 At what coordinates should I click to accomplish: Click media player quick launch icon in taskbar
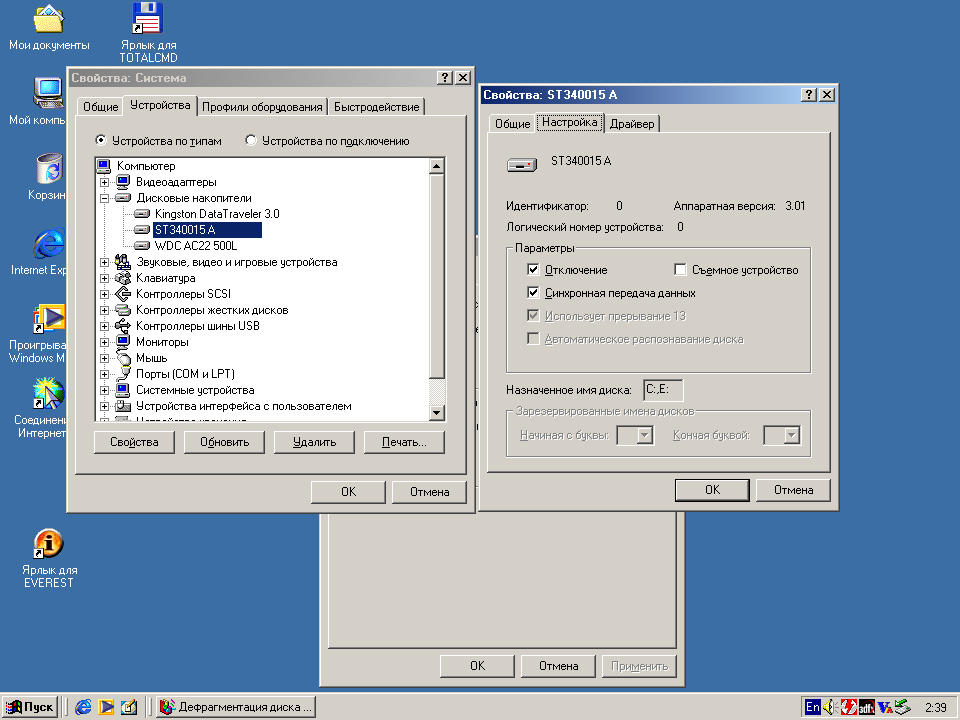(x=106, y=707)
